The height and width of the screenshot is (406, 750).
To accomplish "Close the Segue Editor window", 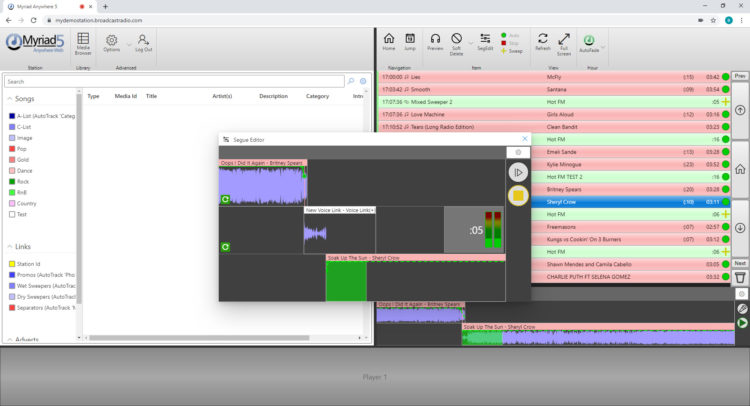I will [x=525, y=139].
